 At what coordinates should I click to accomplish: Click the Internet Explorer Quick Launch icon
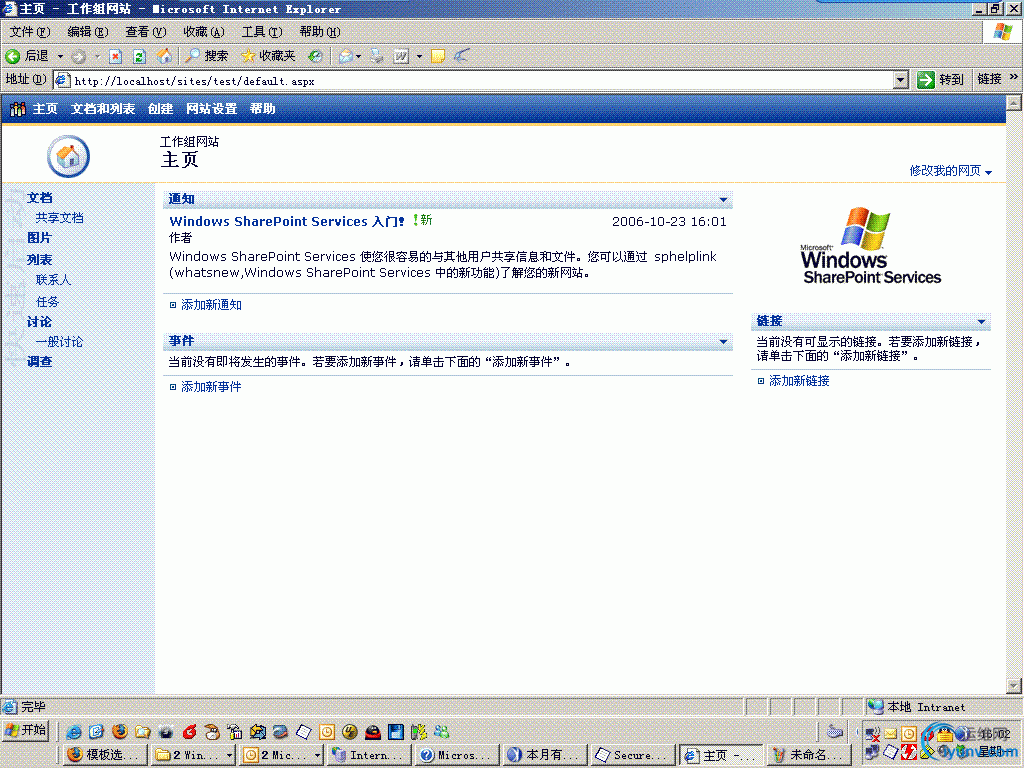pos(74,732)
